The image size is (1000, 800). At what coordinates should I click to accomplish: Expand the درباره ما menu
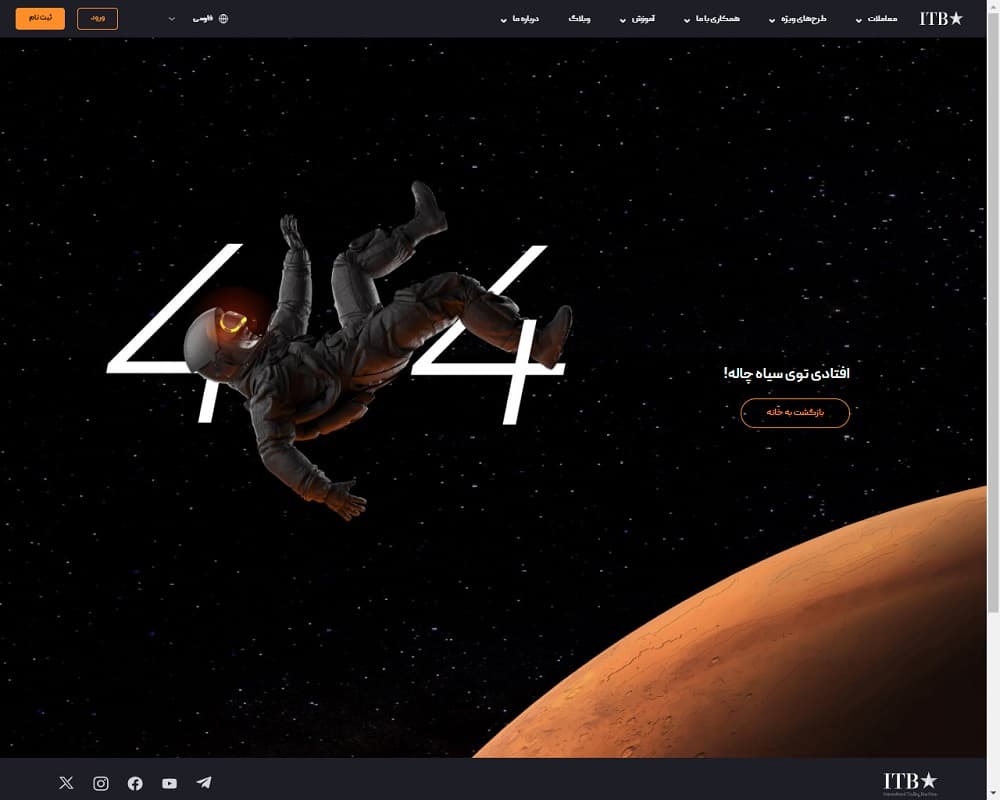pyautogui.click(x=520, y=19)
